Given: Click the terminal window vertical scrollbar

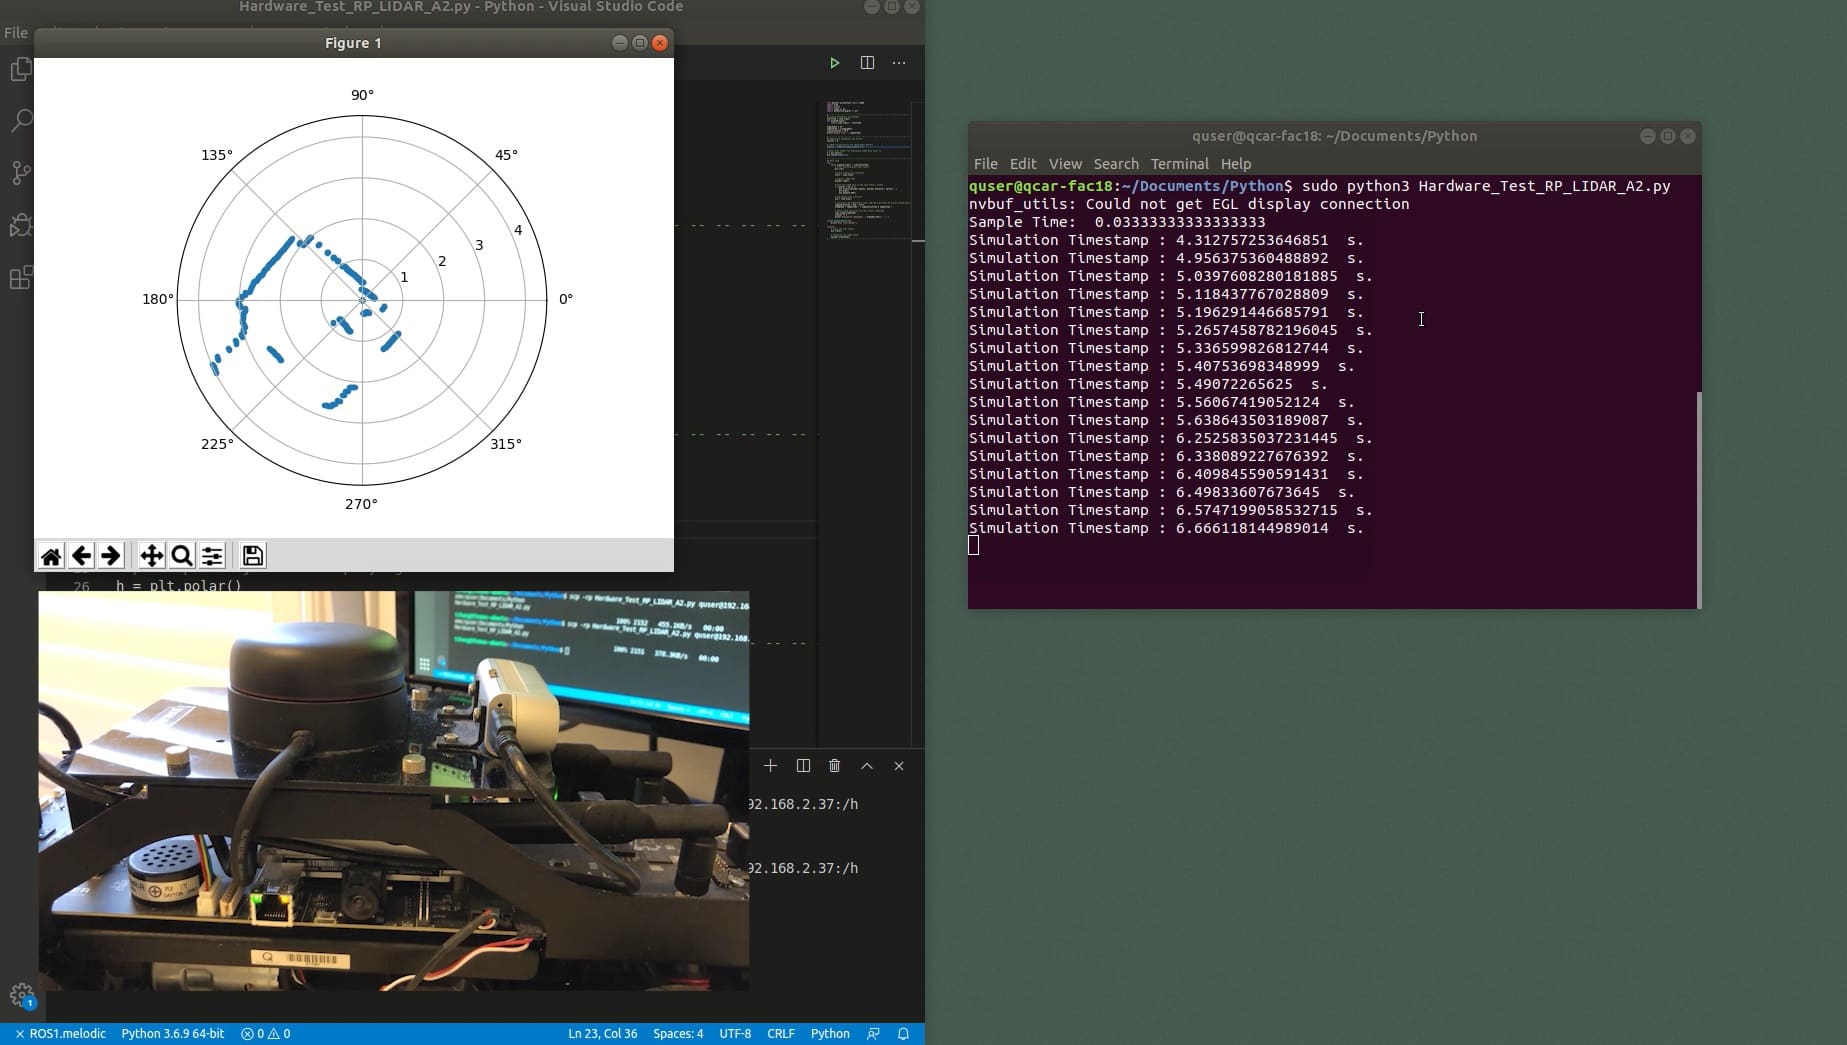Looking at the screenshot, I should [x=1698, y=500].
